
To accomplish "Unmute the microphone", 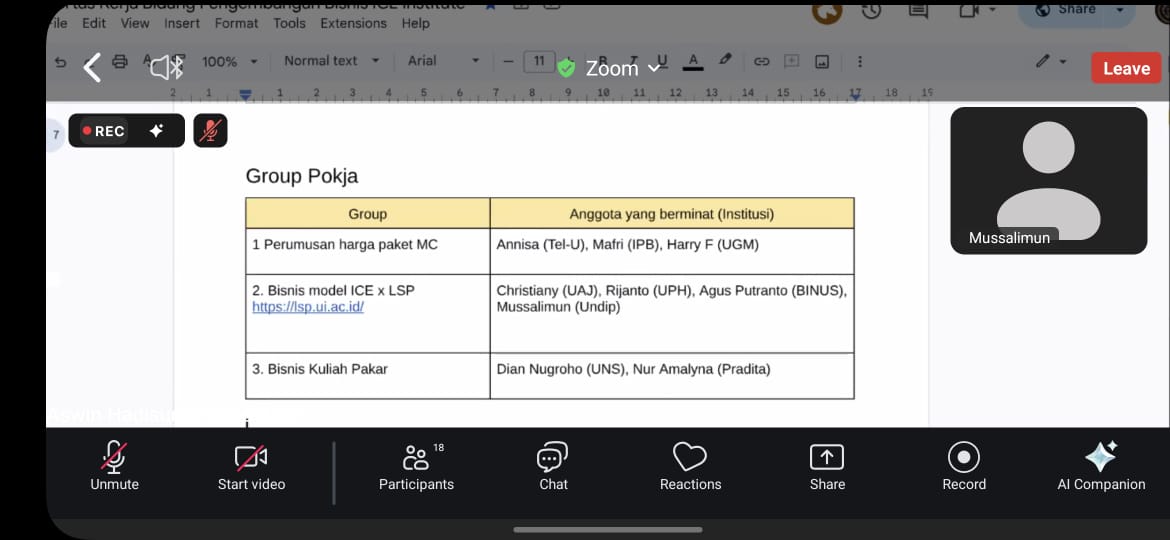I will pyautogui.click(x=114, y=467).
